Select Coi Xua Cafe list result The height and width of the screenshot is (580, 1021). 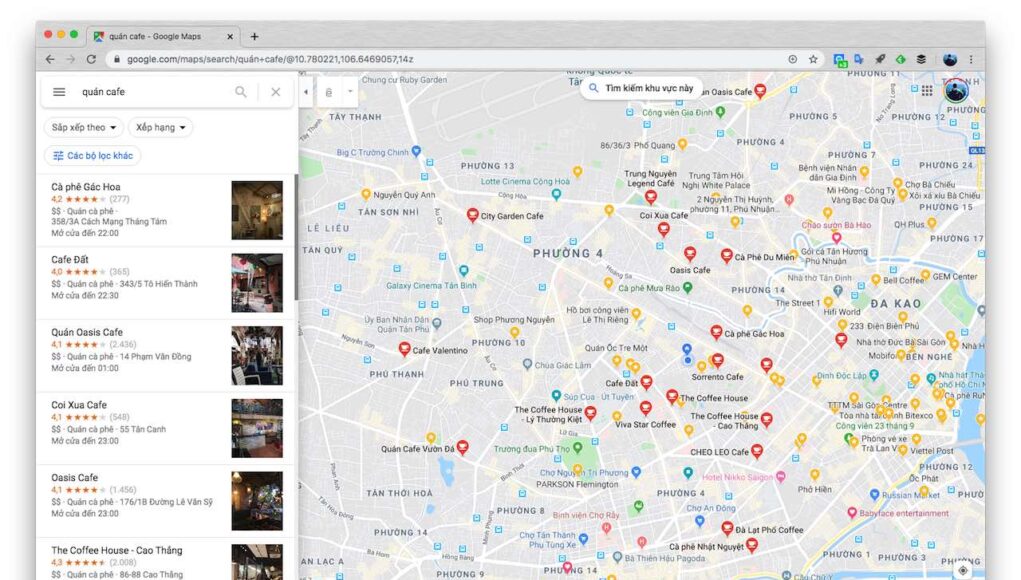point(166,428)
